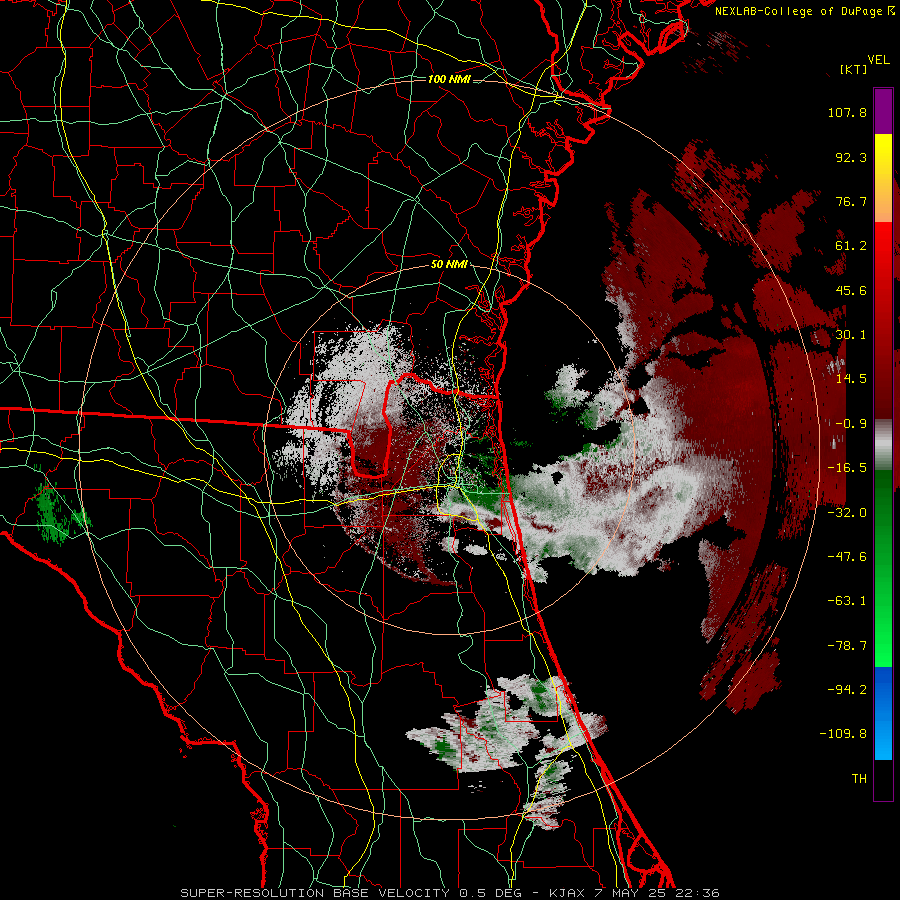Click the -0.9 legend value

tap(851, 424)
